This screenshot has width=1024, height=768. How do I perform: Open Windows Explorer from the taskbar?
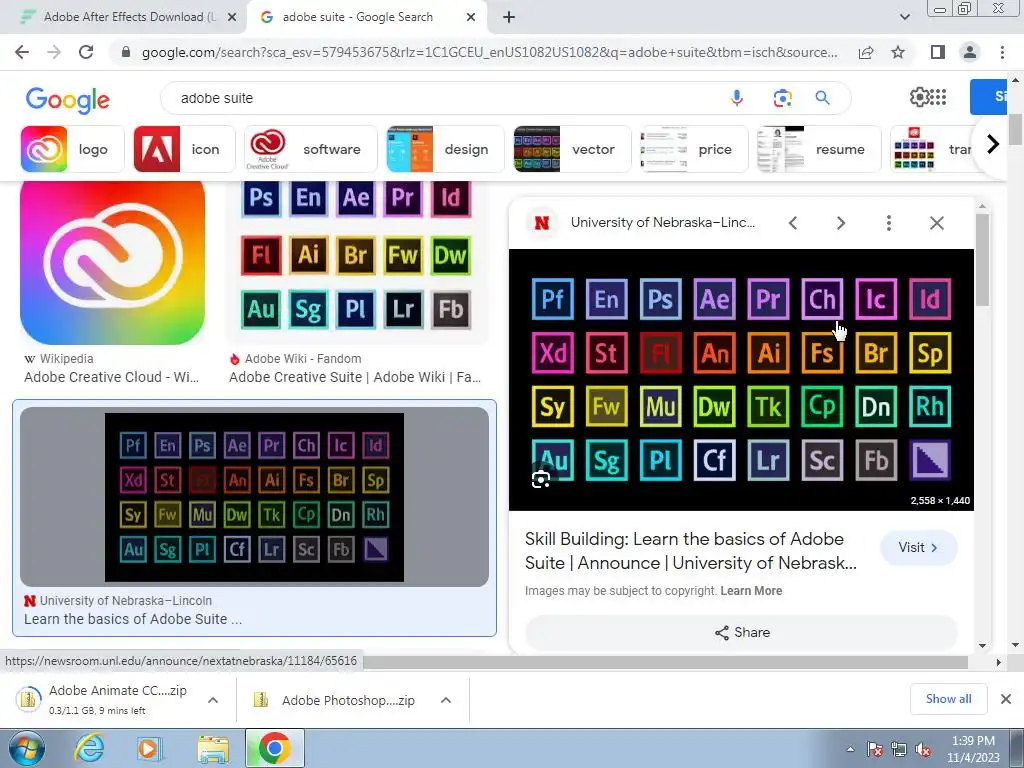coord(213,748)
